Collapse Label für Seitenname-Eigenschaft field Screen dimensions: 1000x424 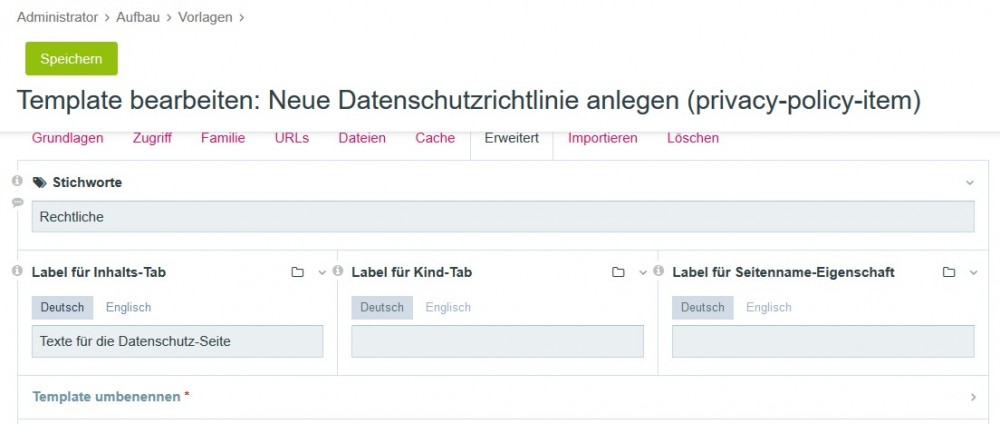coord(973,273)
